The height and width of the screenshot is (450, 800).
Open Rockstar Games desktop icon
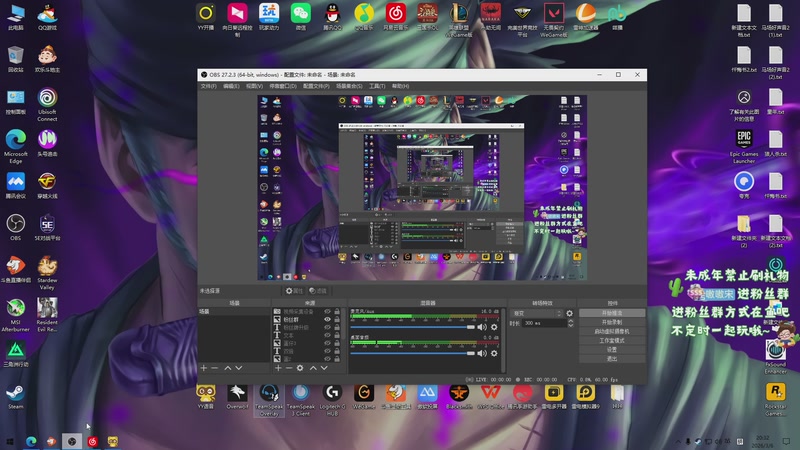click(x=776, y=400)
